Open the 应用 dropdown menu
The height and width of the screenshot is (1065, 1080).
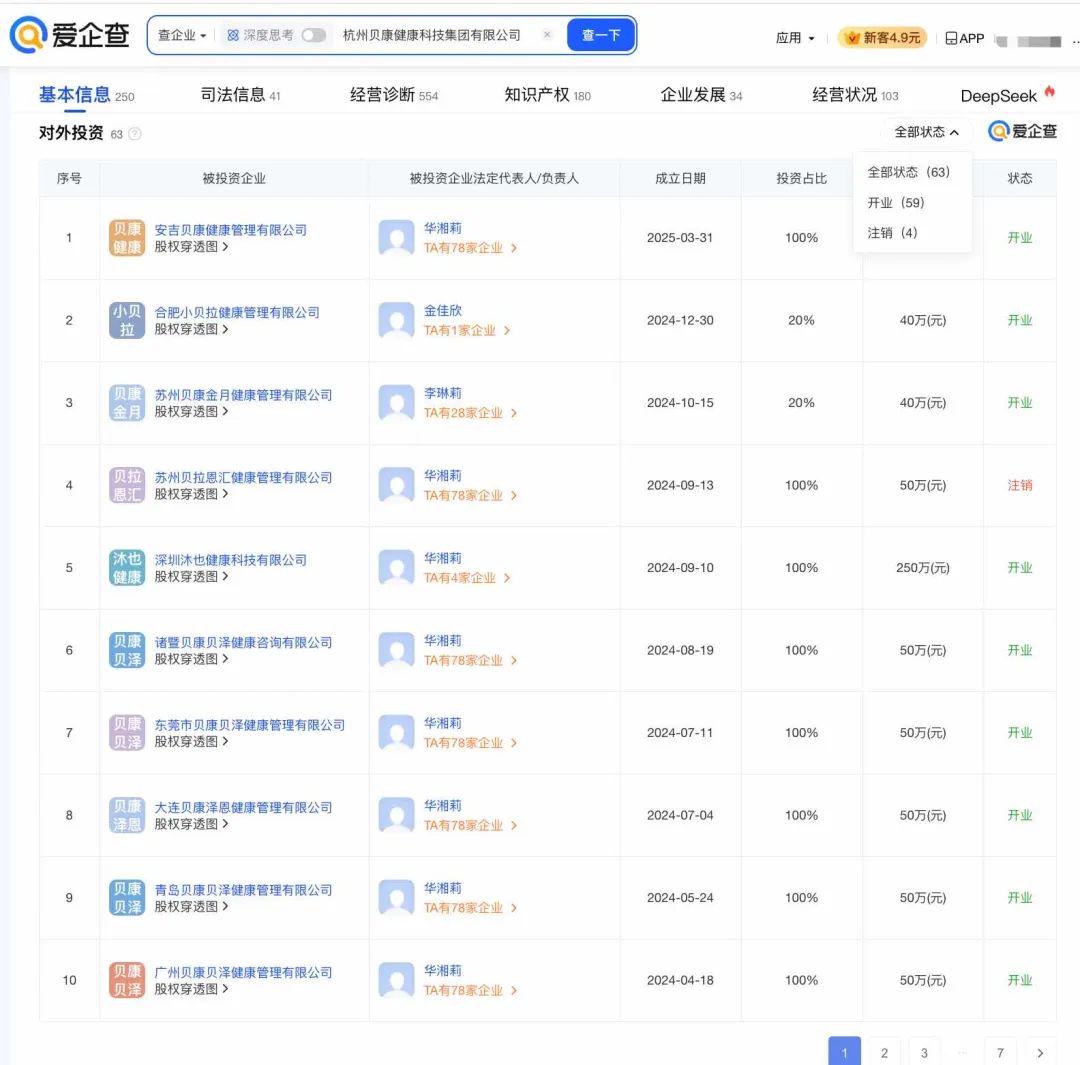[795, 38]
